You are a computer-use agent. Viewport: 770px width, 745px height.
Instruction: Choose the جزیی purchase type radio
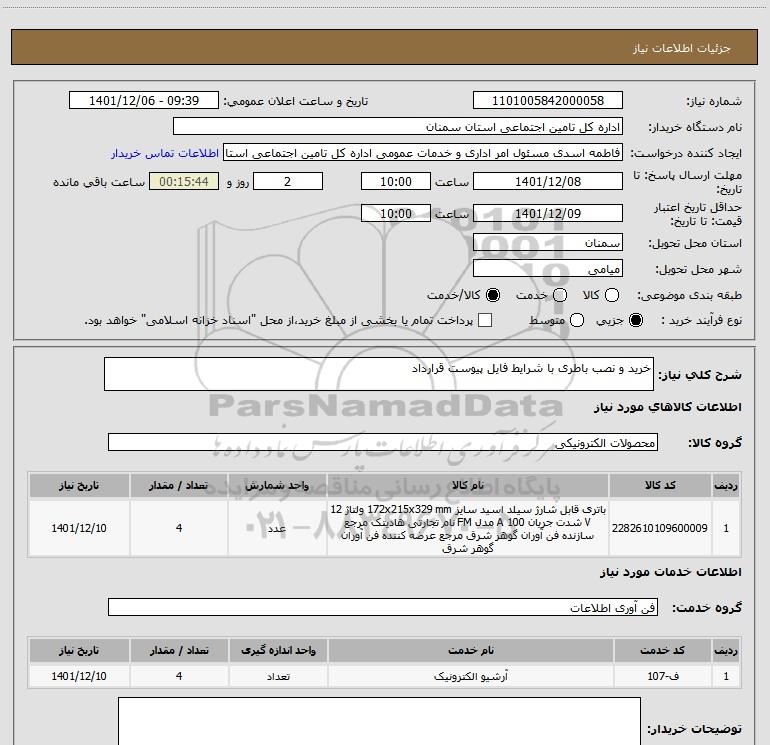(636, 320)
